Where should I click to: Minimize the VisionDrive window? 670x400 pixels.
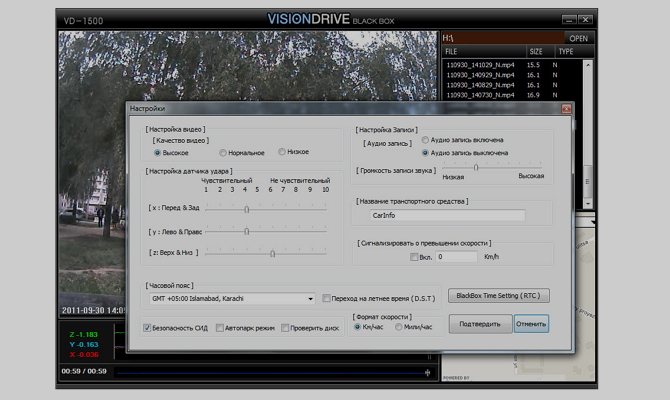point(569,20)
